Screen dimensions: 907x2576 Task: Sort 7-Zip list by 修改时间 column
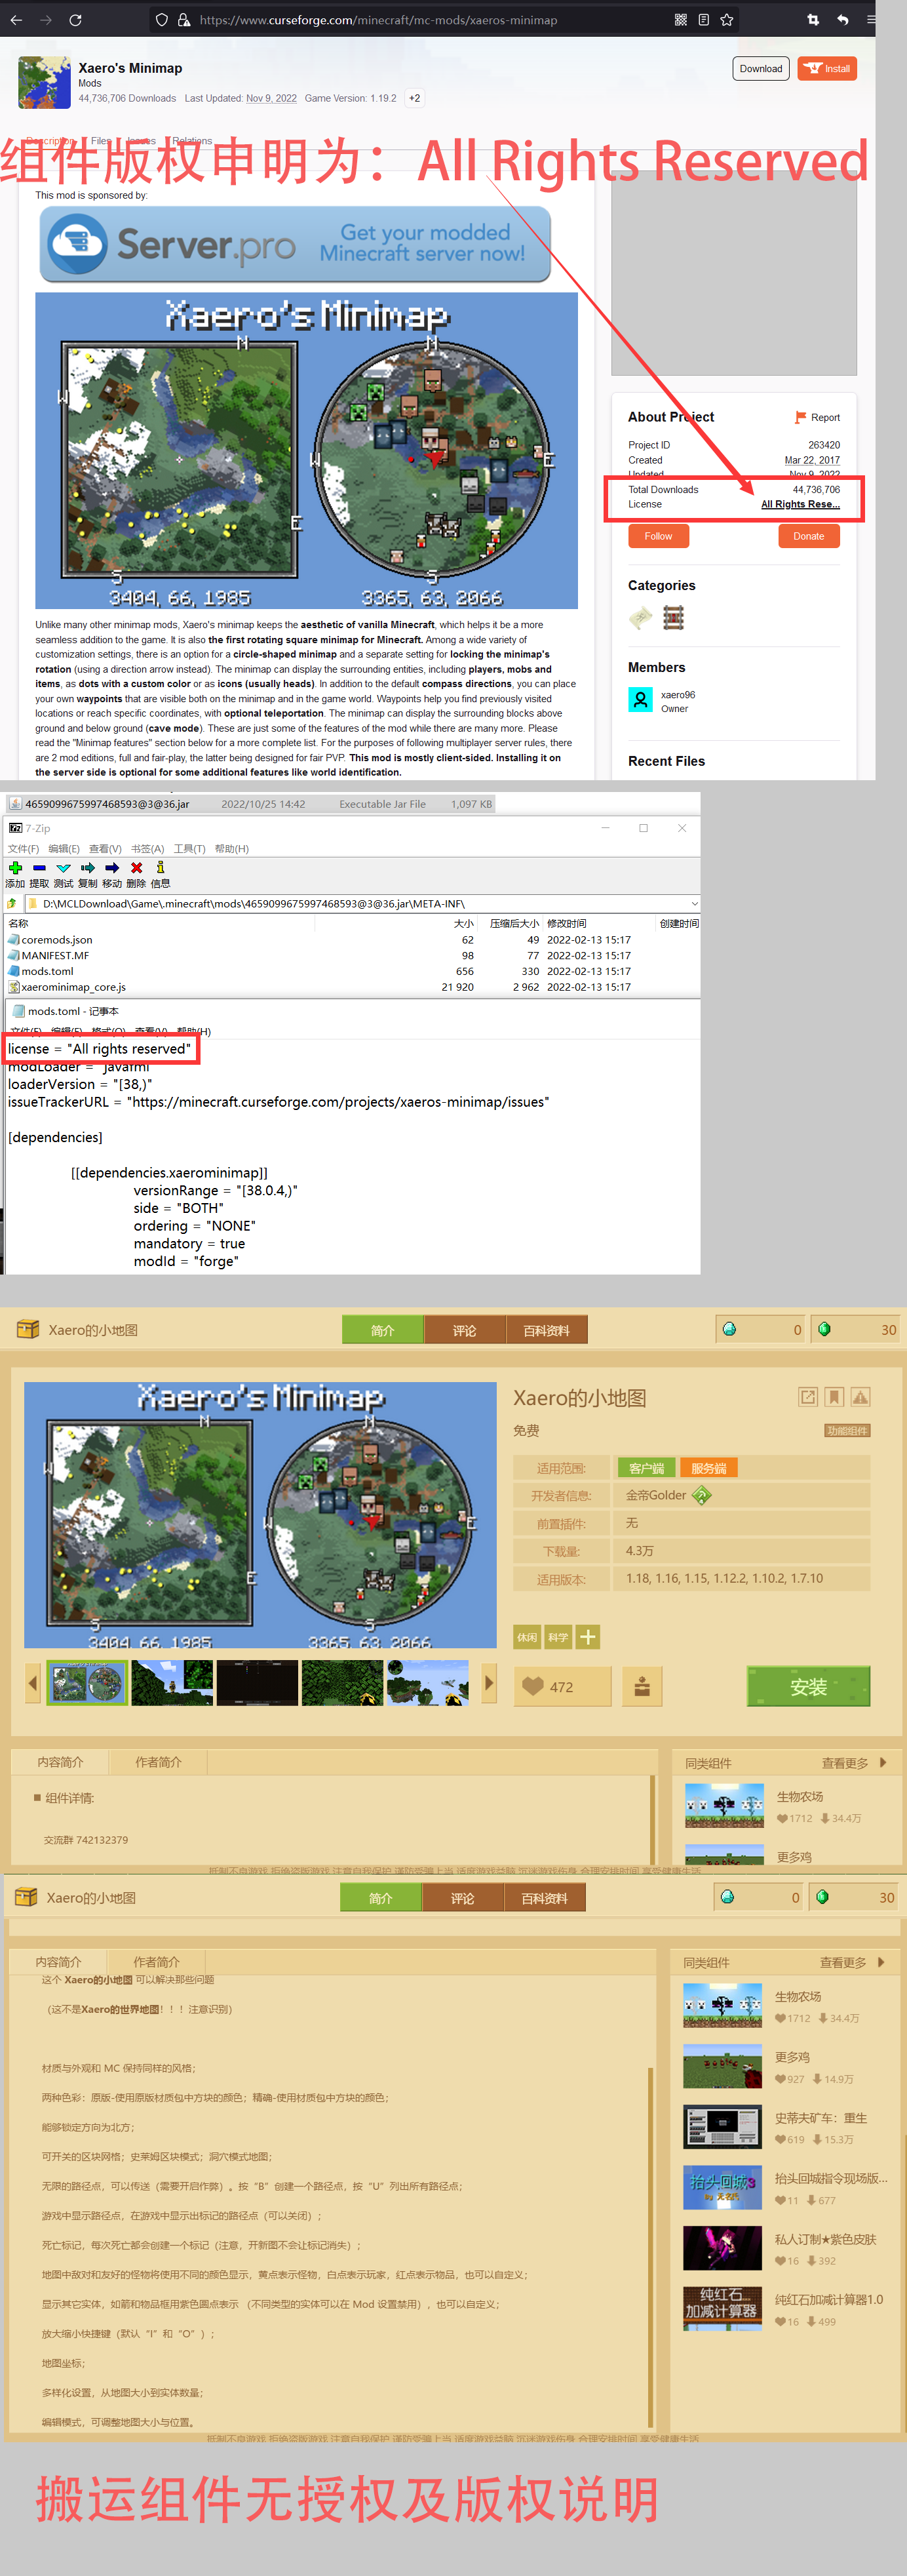click(x=567, y=923)
